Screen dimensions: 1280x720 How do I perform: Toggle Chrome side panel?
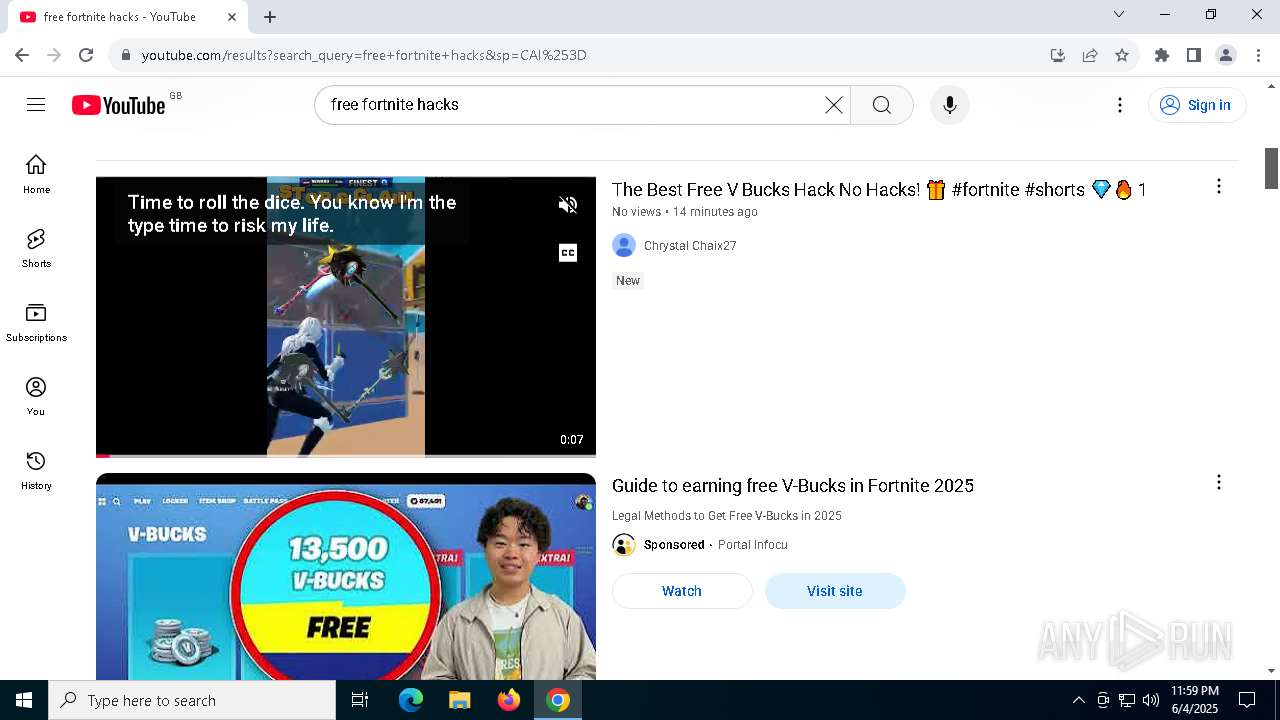pos(1194,55)
